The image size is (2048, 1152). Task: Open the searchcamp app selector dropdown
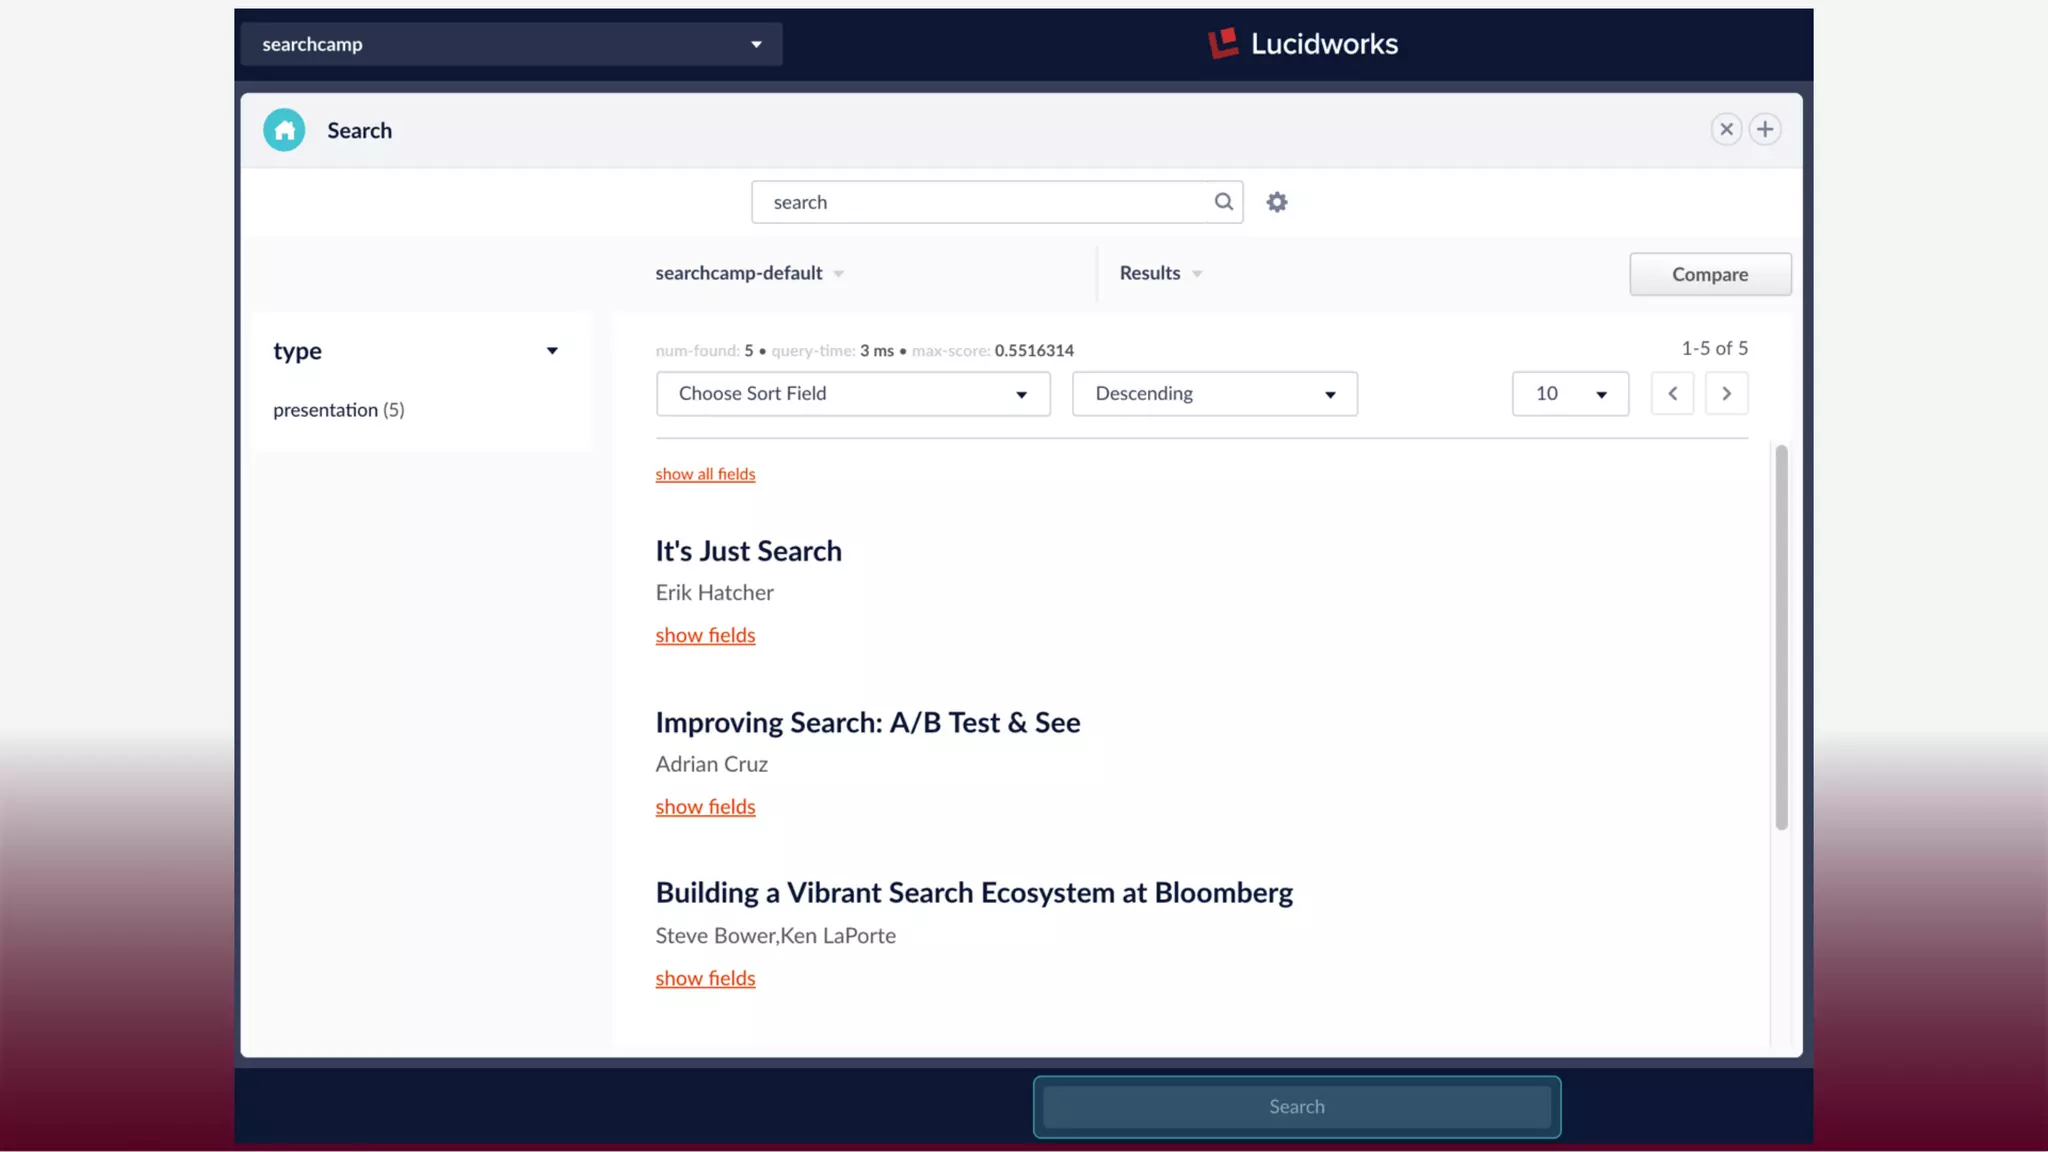coord(511,44)
